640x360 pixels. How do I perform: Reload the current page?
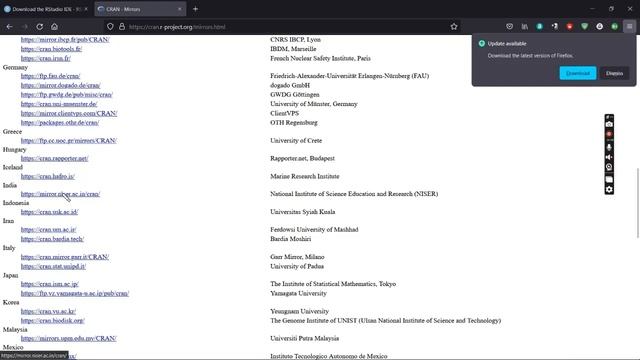point(40,27)
